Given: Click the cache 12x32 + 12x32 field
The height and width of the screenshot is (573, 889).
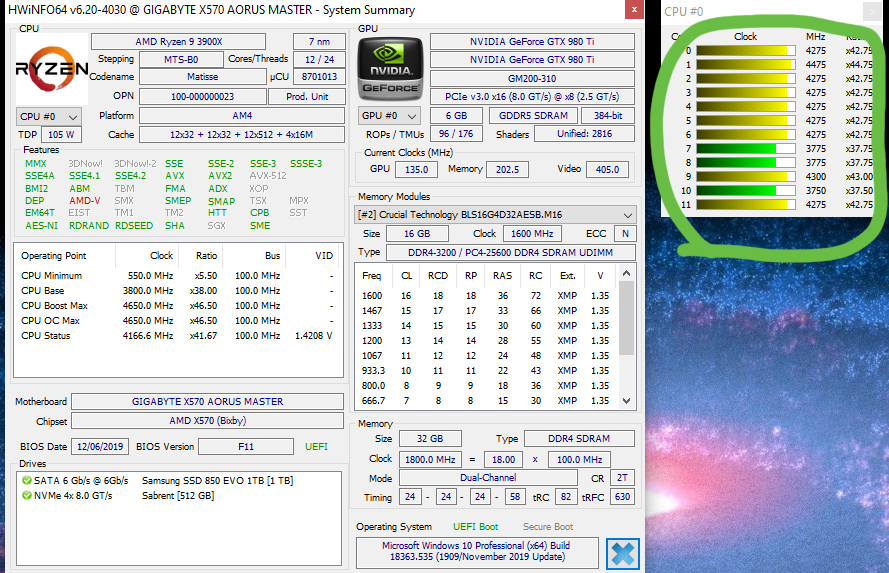Looking at the screenshot, I should point(242,134).
